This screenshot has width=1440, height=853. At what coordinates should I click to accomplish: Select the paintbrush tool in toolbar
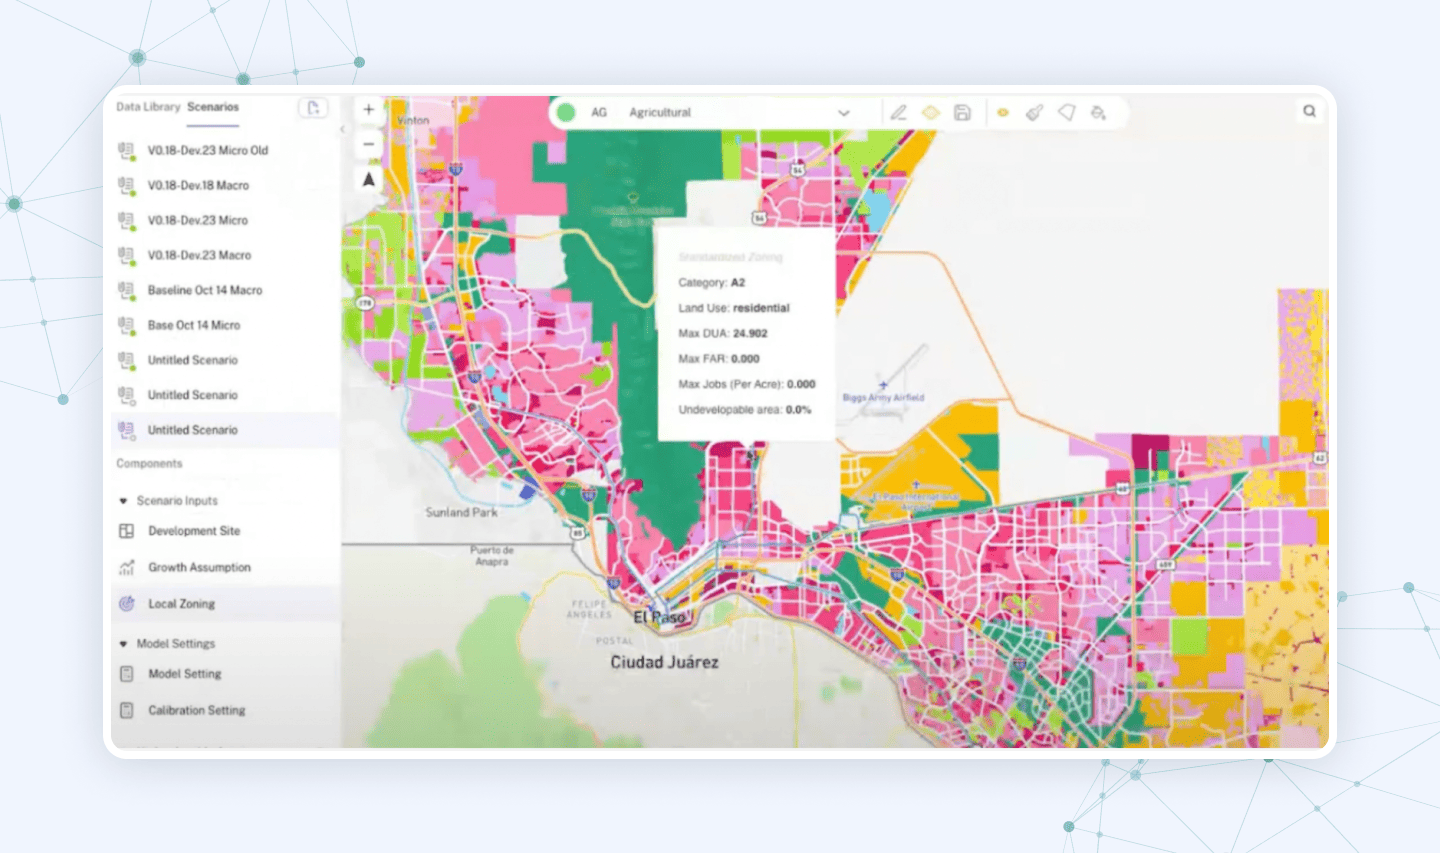coord(1035,113)
